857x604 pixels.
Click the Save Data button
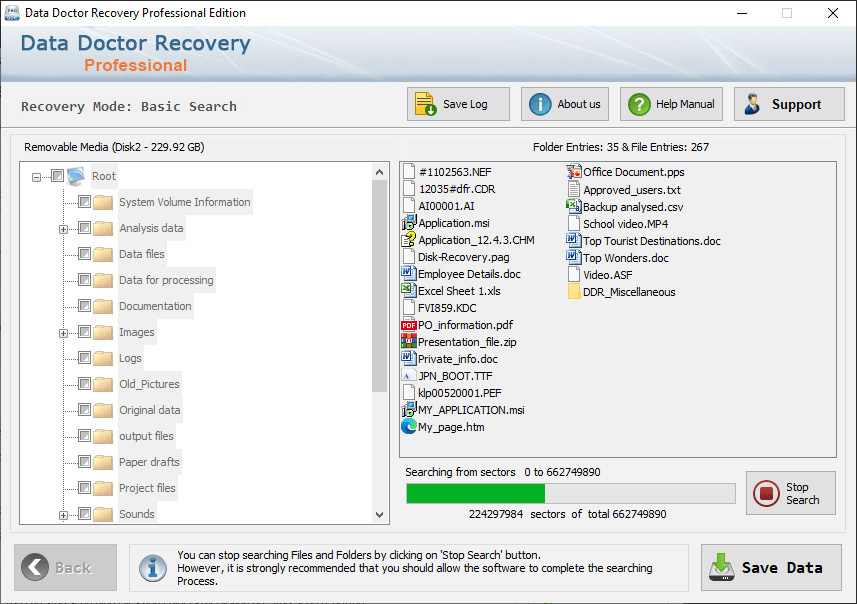(771, 567)
